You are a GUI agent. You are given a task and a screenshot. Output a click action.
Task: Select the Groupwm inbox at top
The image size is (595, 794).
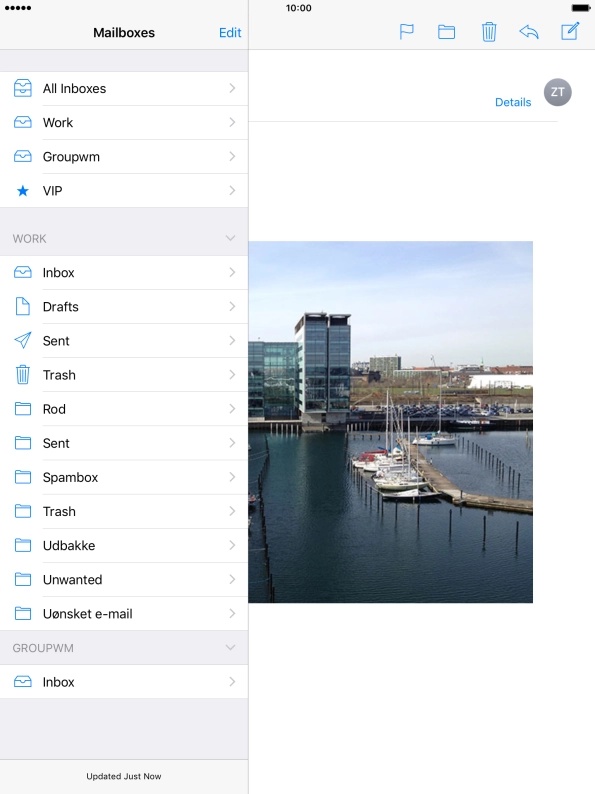pos(124,156)
